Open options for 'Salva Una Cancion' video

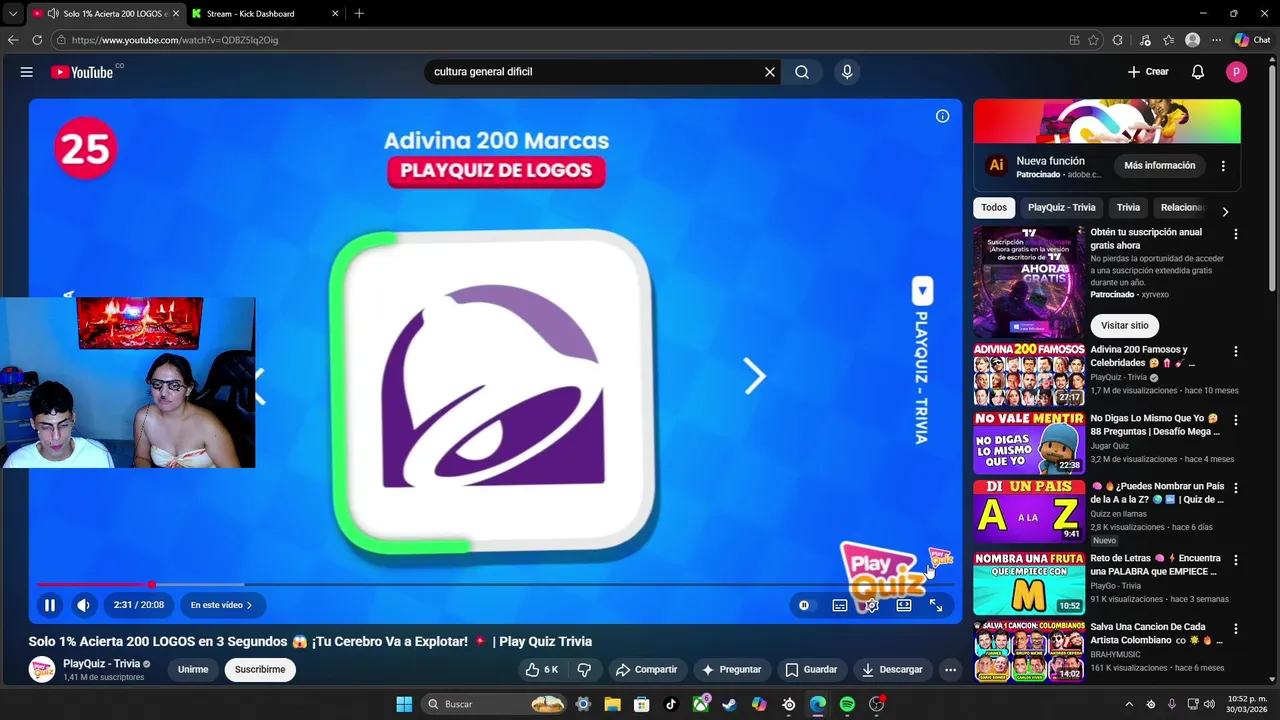[x=1235, y=629]
